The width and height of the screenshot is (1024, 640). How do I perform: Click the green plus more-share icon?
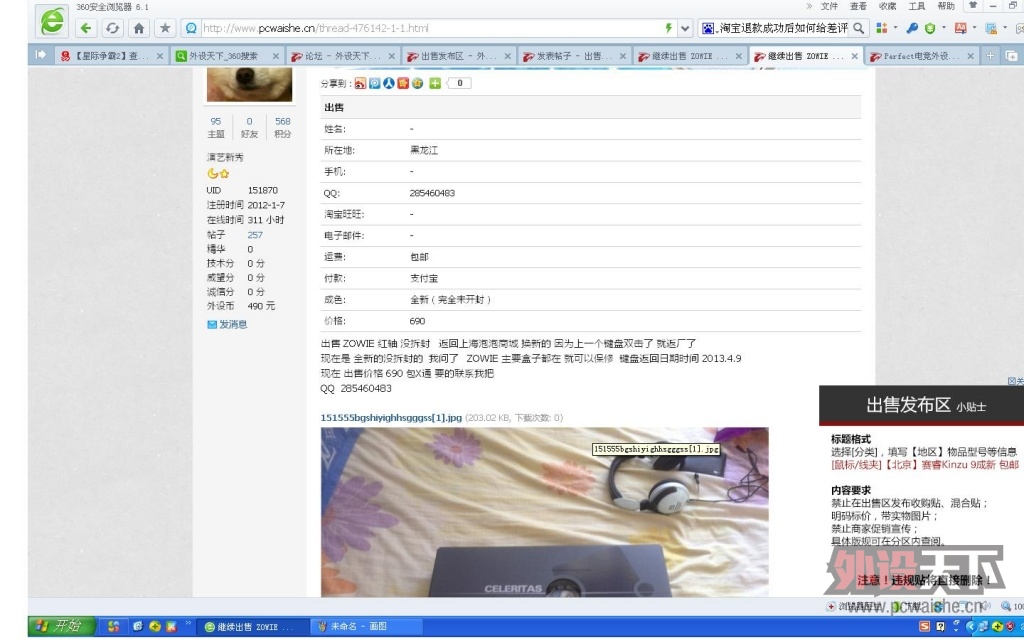(x=435, y=83)
